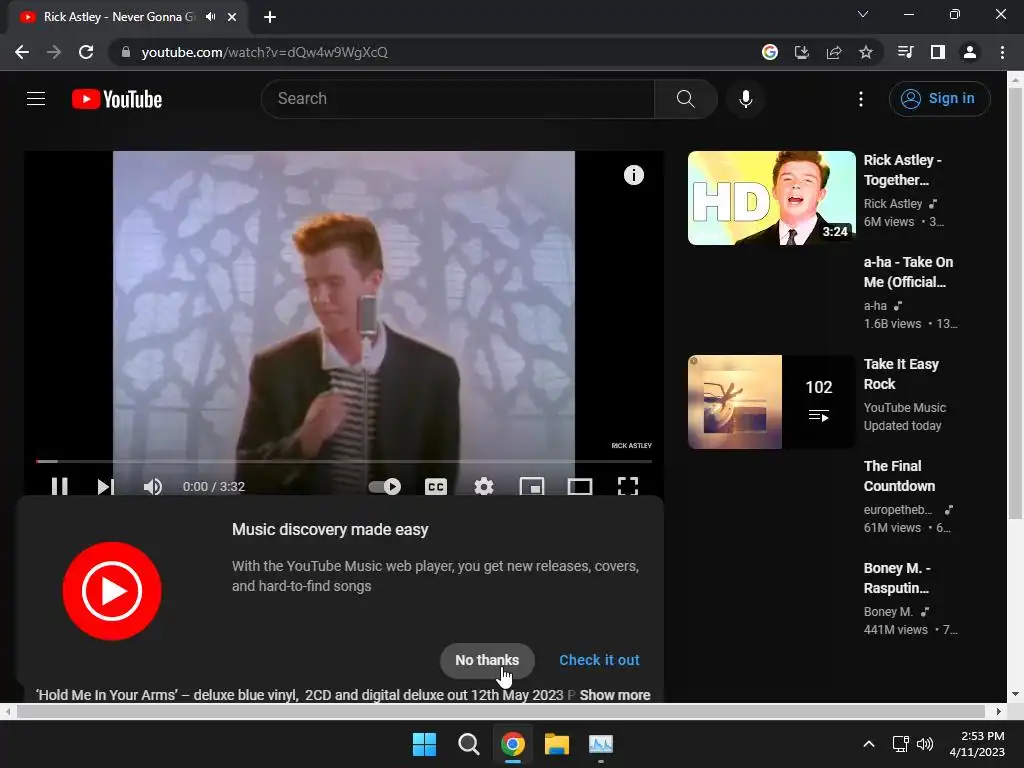
Task: Open Chrome profile icon
Action: click(x=970, y=52)
